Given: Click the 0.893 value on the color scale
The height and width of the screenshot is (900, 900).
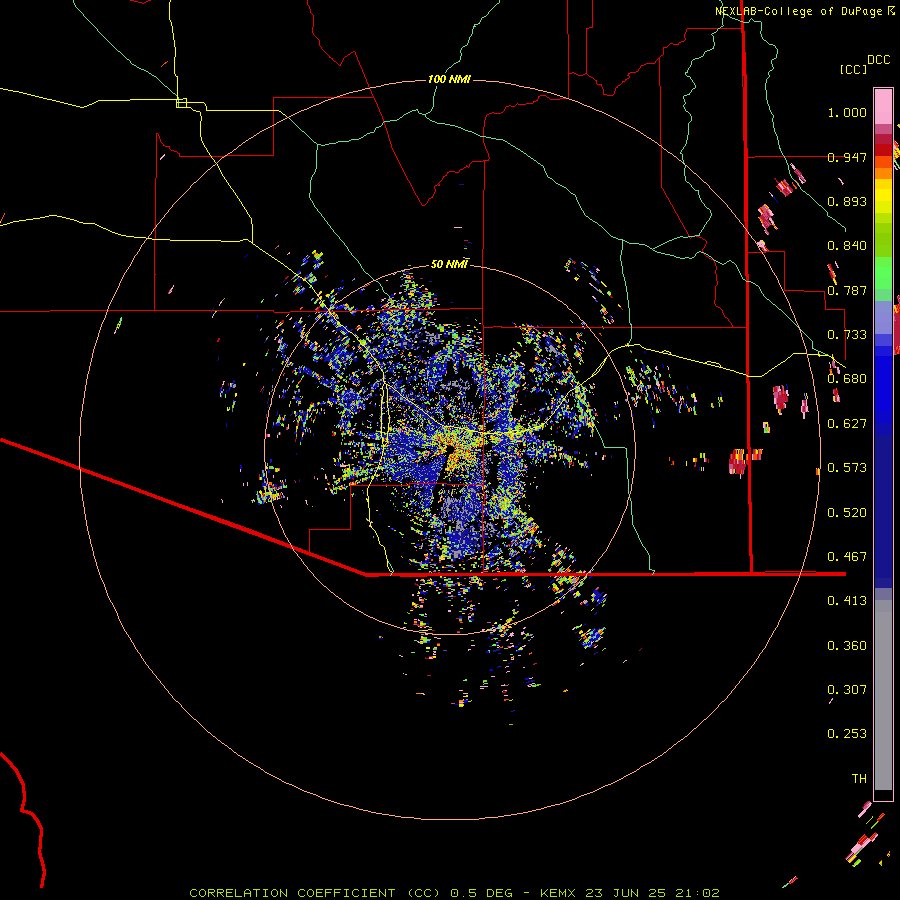Looking at the screenshot, I should (x=847, y=201).
